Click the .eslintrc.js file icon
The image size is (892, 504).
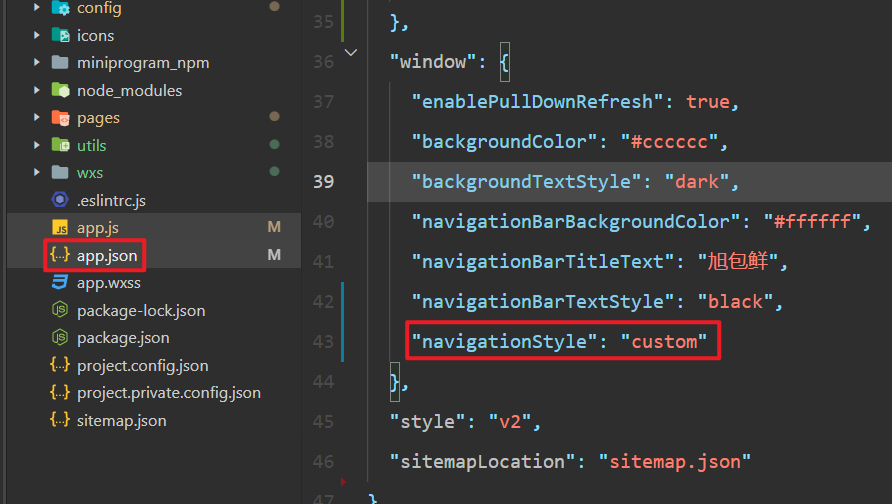pyautogui.click(x=60, y=200)
